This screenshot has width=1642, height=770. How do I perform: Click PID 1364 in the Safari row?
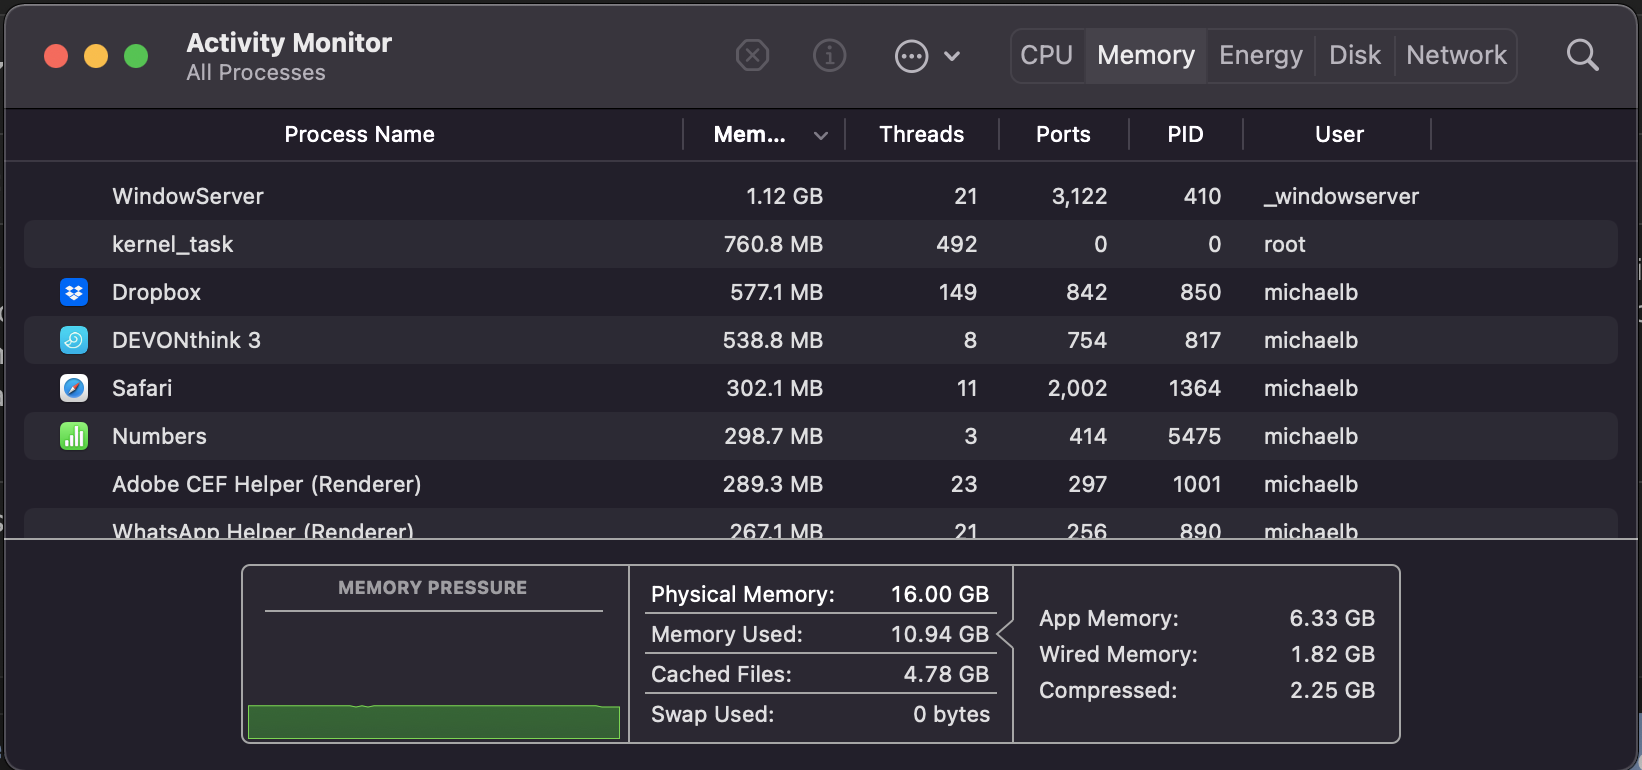[1194, 388]
